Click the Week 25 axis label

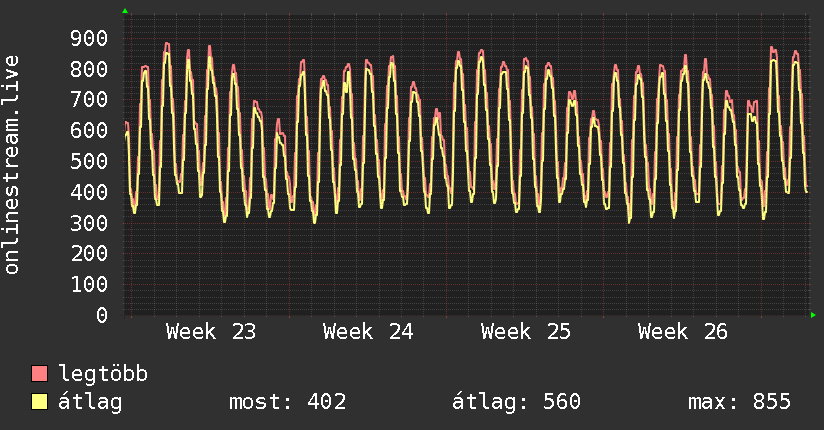[x=526, y=332]
